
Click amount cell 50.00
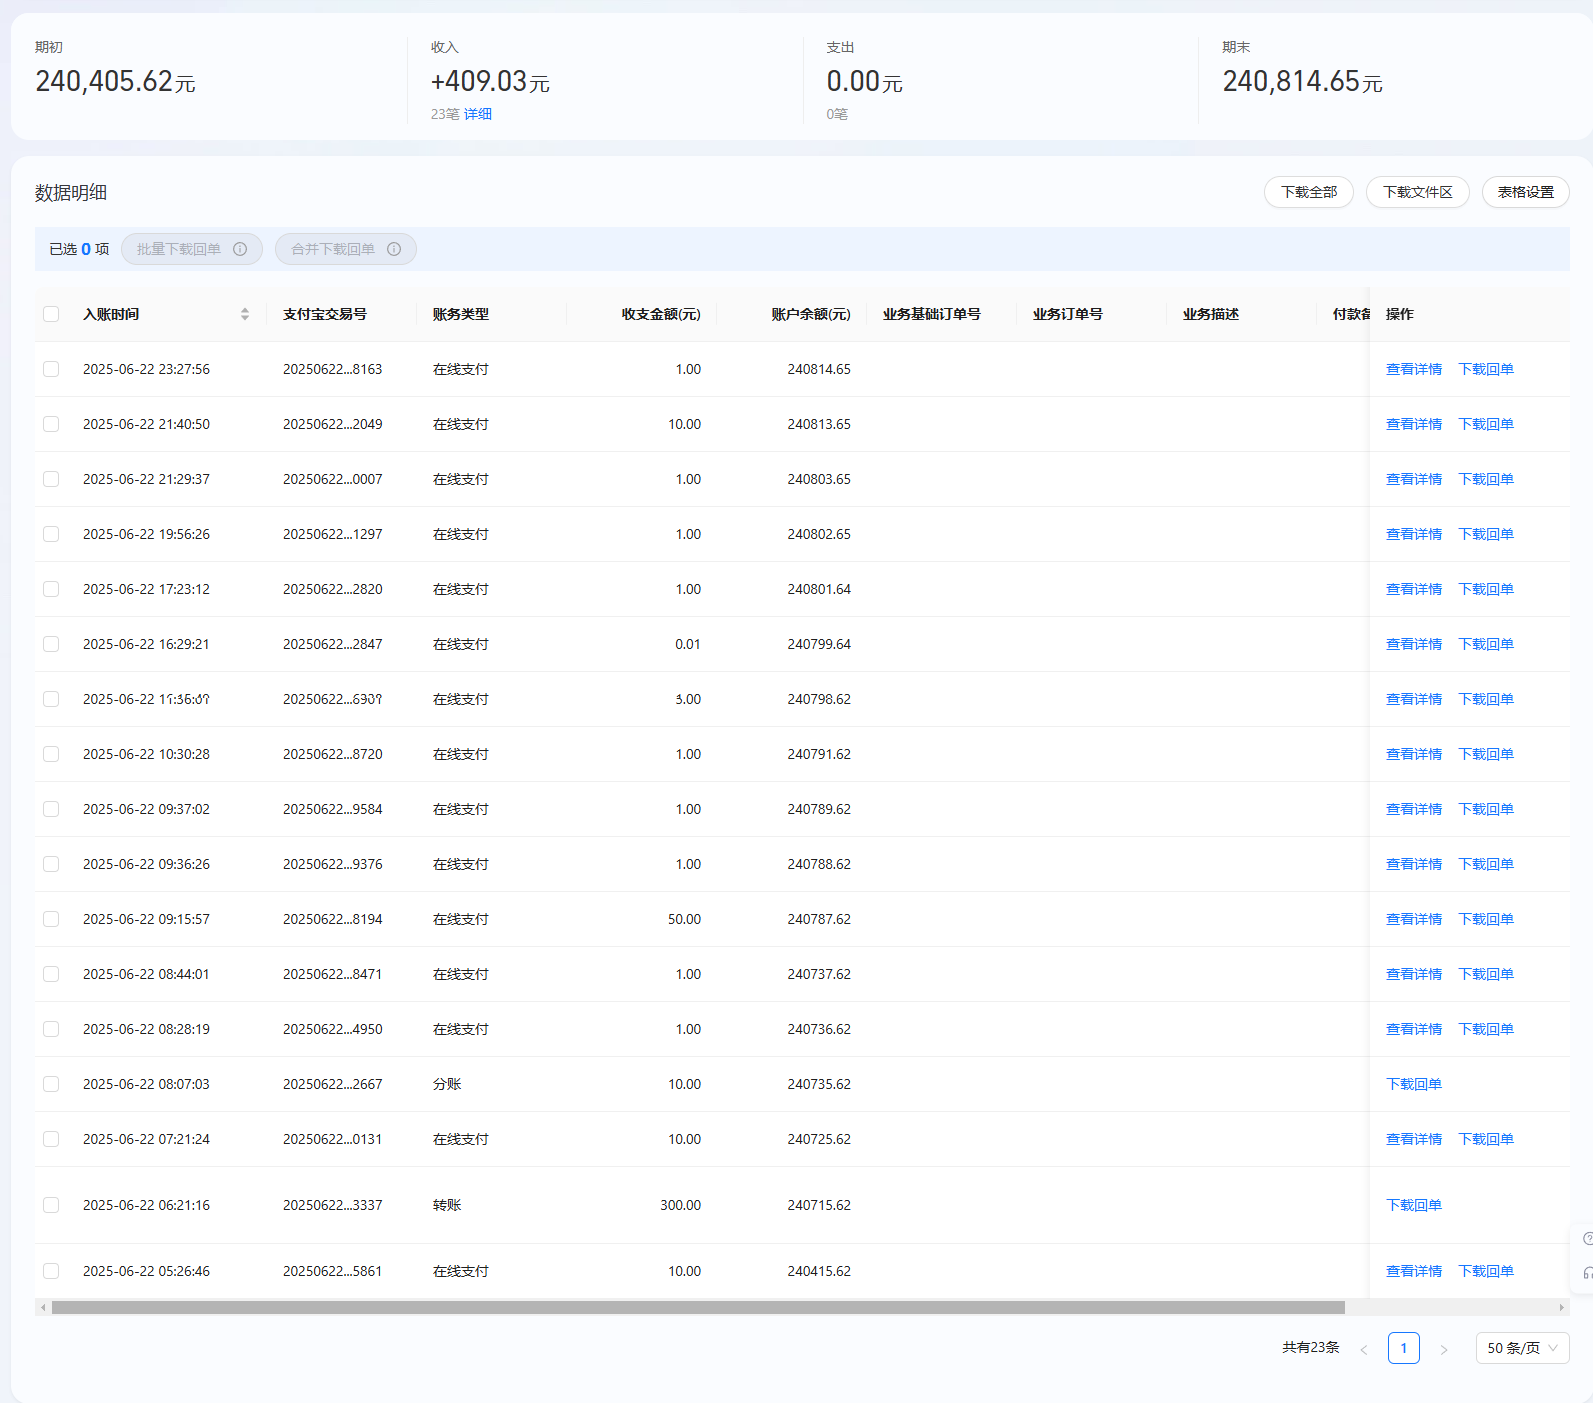[x=685, y=919]
